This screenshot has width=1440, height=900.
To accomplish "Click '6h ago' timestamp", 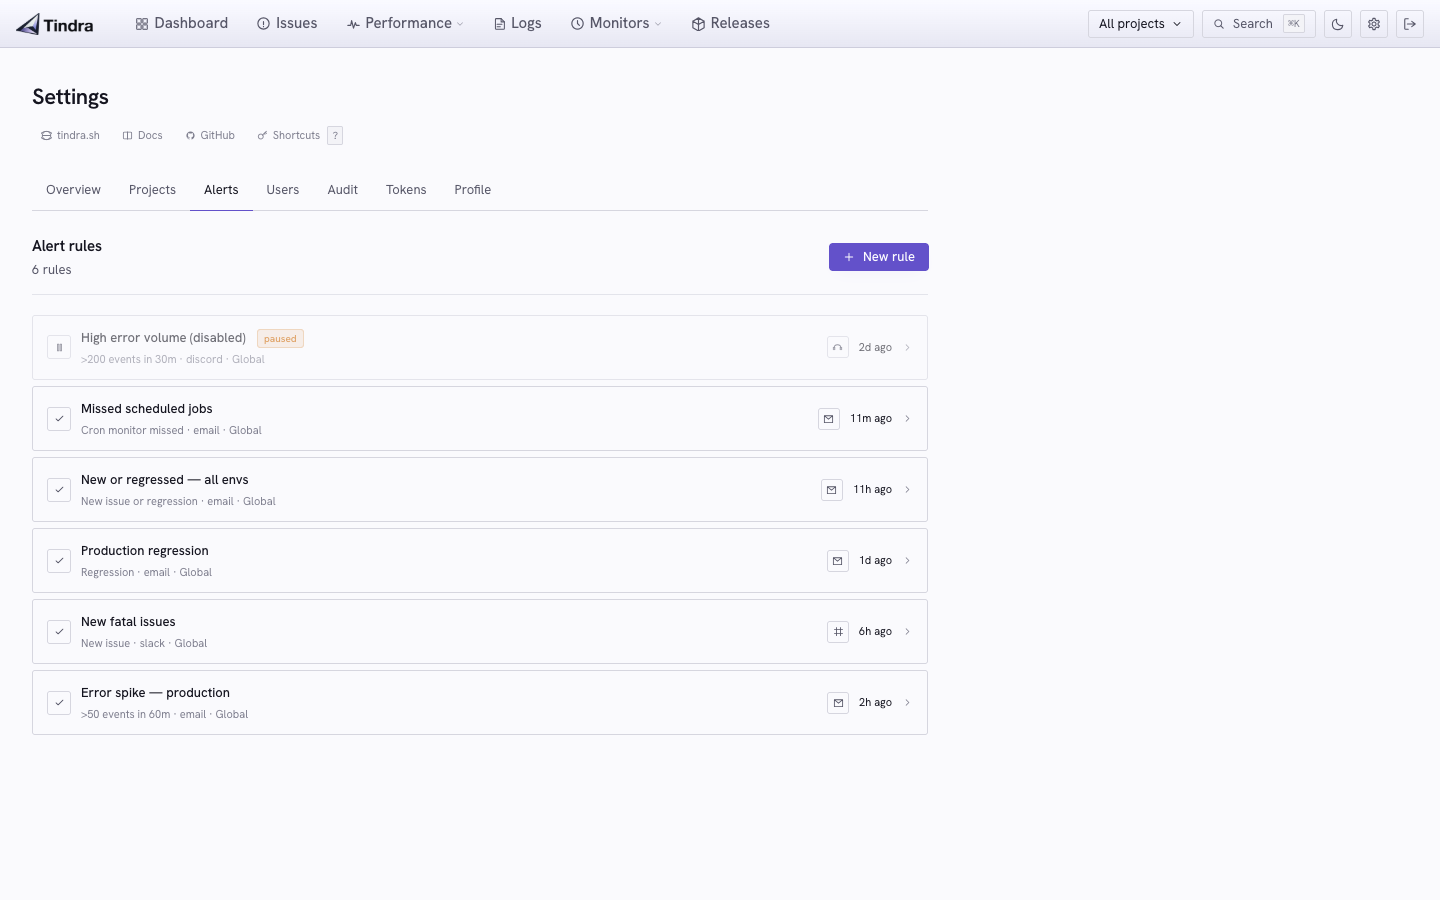I will click(x=875, y=631).
